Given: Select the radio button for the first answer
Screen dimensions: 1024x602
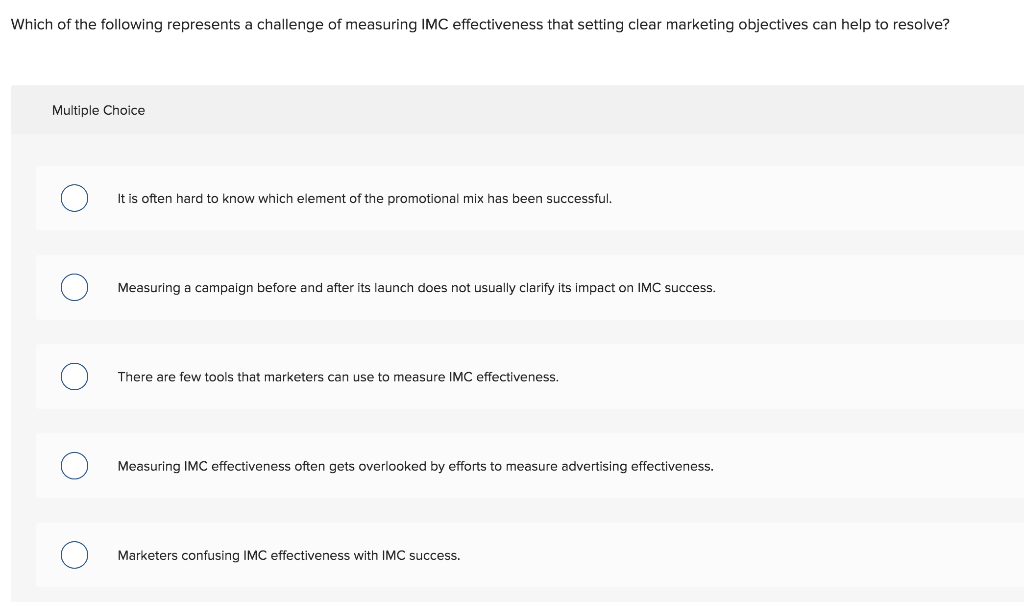Looking at the screenshot, I should tap(74, 198).
